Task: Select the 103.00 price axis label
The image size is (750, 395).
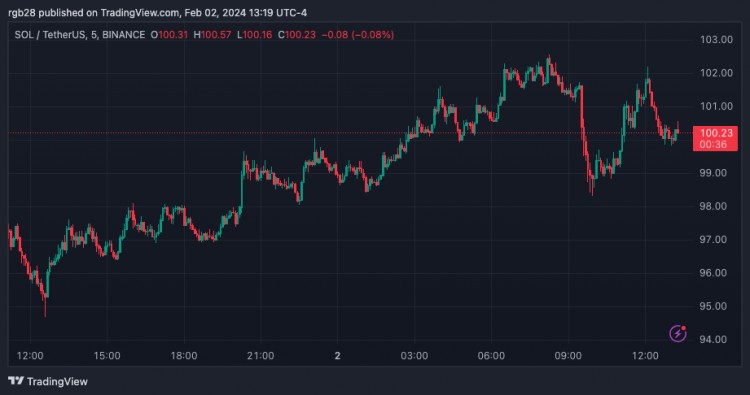Action: point(716,40)
